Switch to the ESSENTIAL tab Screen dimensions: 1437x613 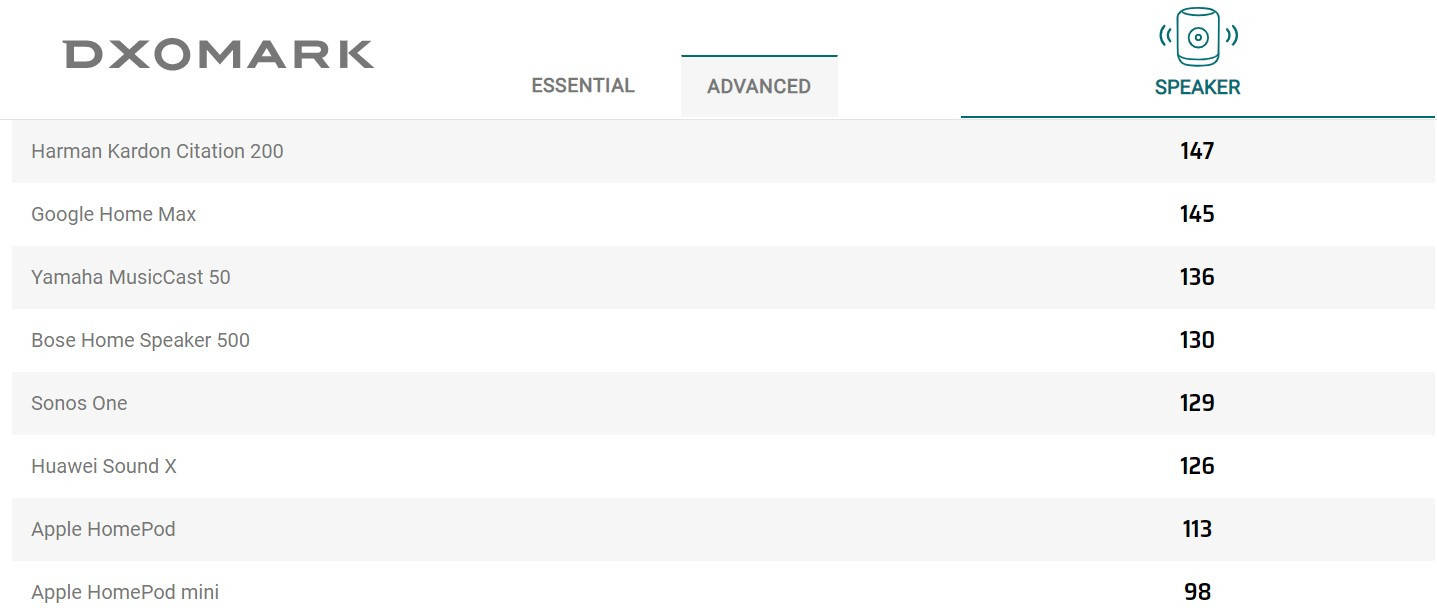tap(583, 86)
